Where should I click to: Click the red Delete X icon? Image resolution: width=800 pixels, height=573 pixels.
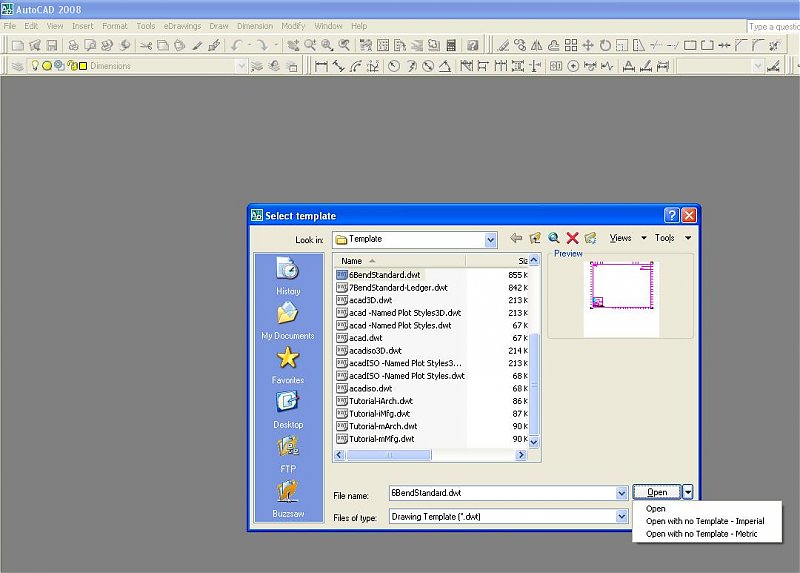572,238
